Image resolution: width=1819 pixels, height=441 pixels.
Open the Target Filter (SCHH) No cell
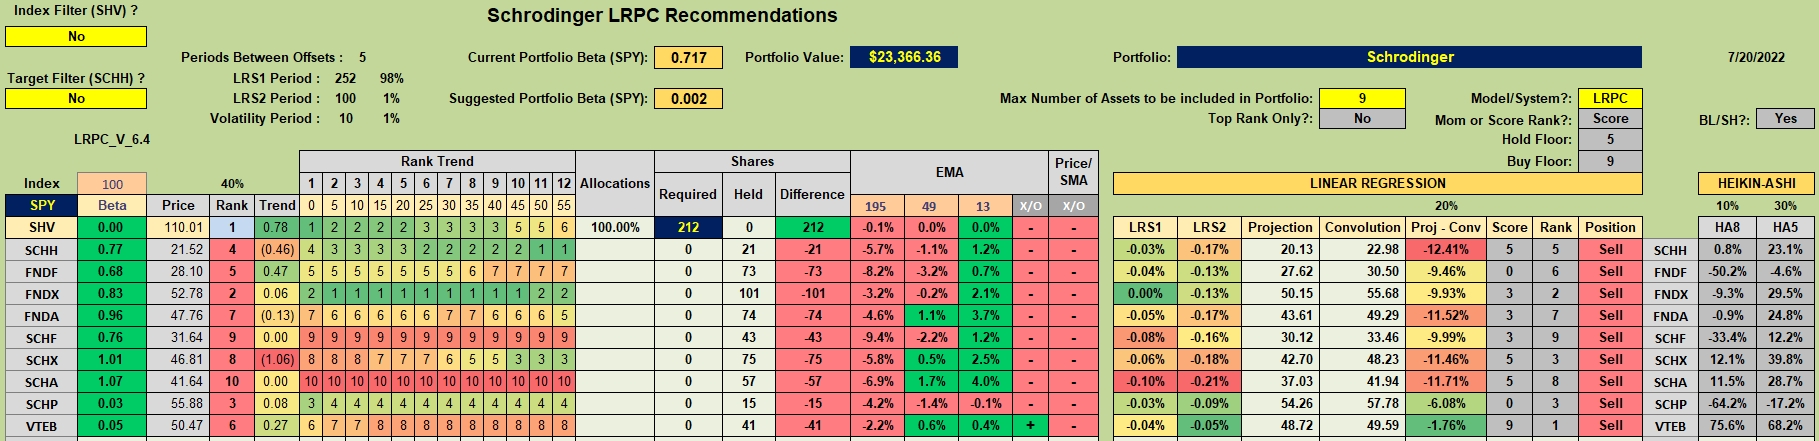pos(76,98)
